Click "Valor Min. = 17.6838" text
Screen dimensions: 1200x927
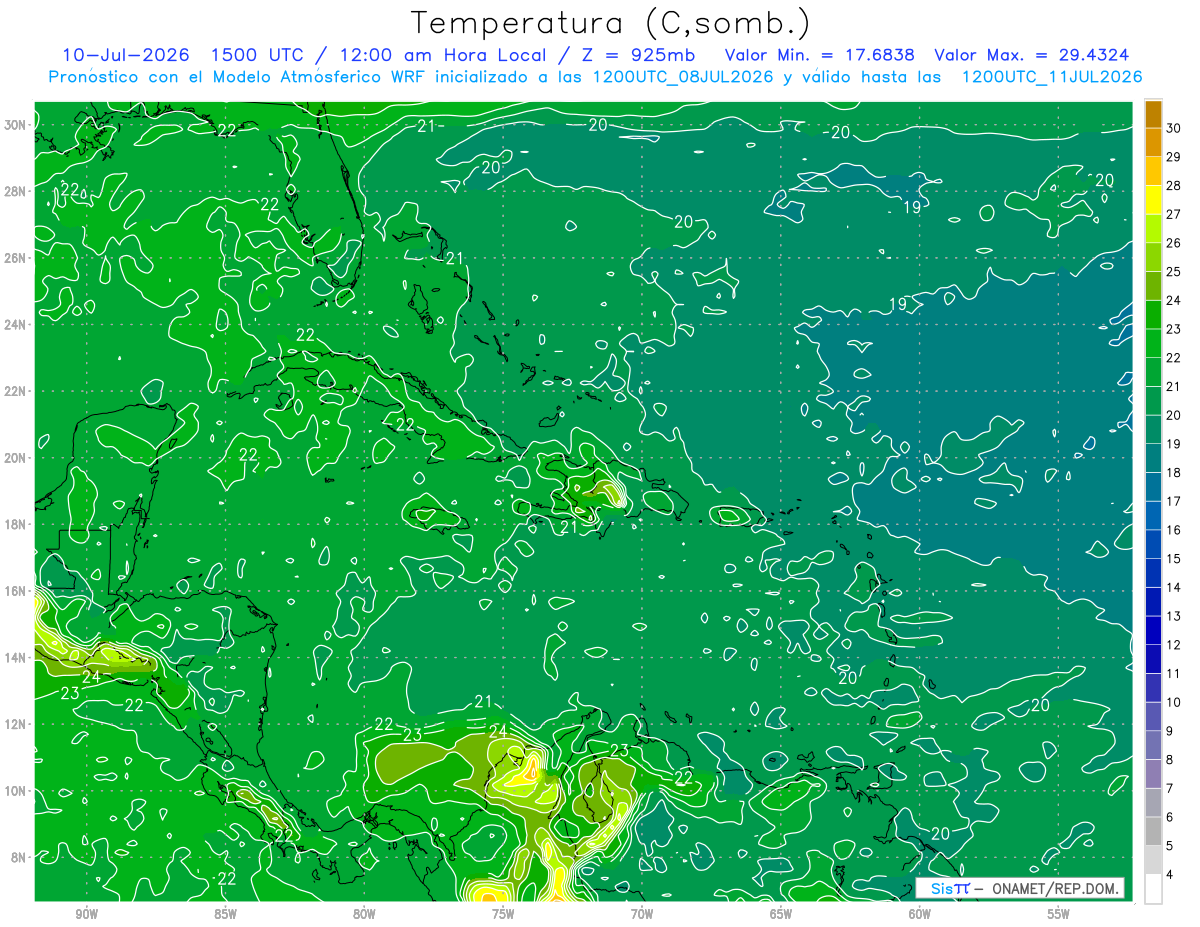820,55
